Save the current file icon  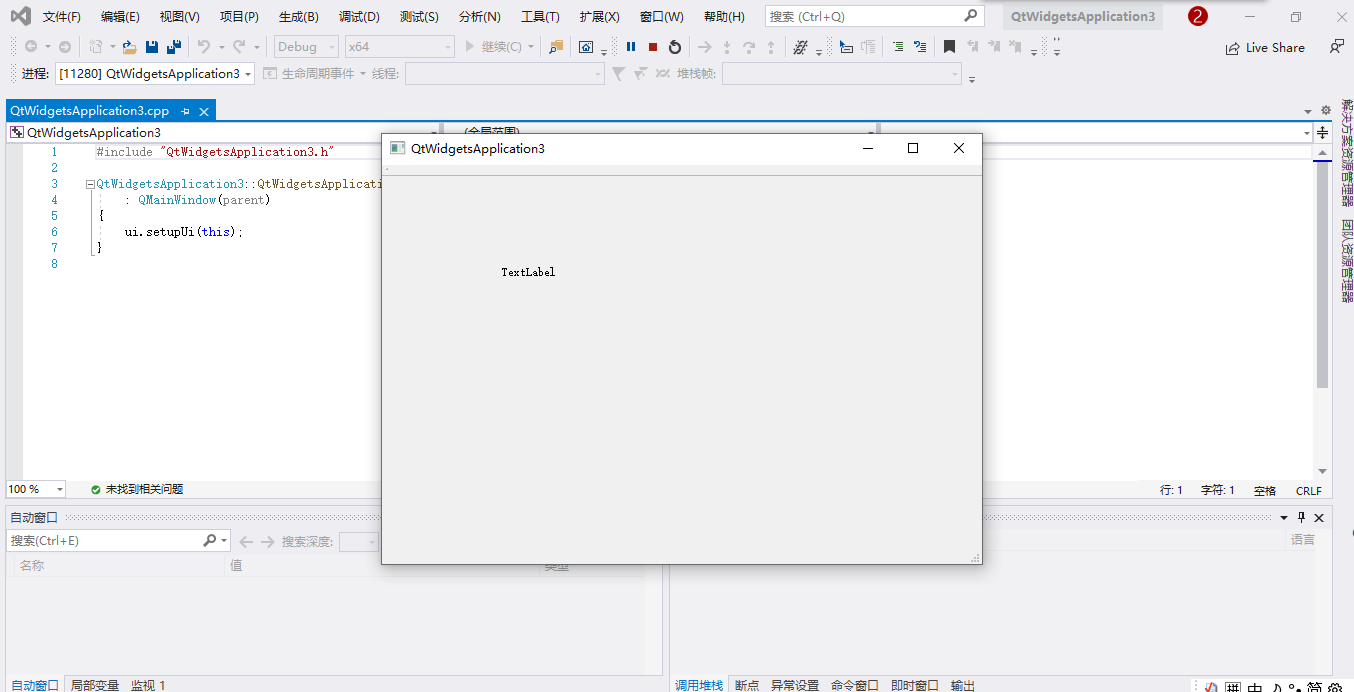coord(152,47)
